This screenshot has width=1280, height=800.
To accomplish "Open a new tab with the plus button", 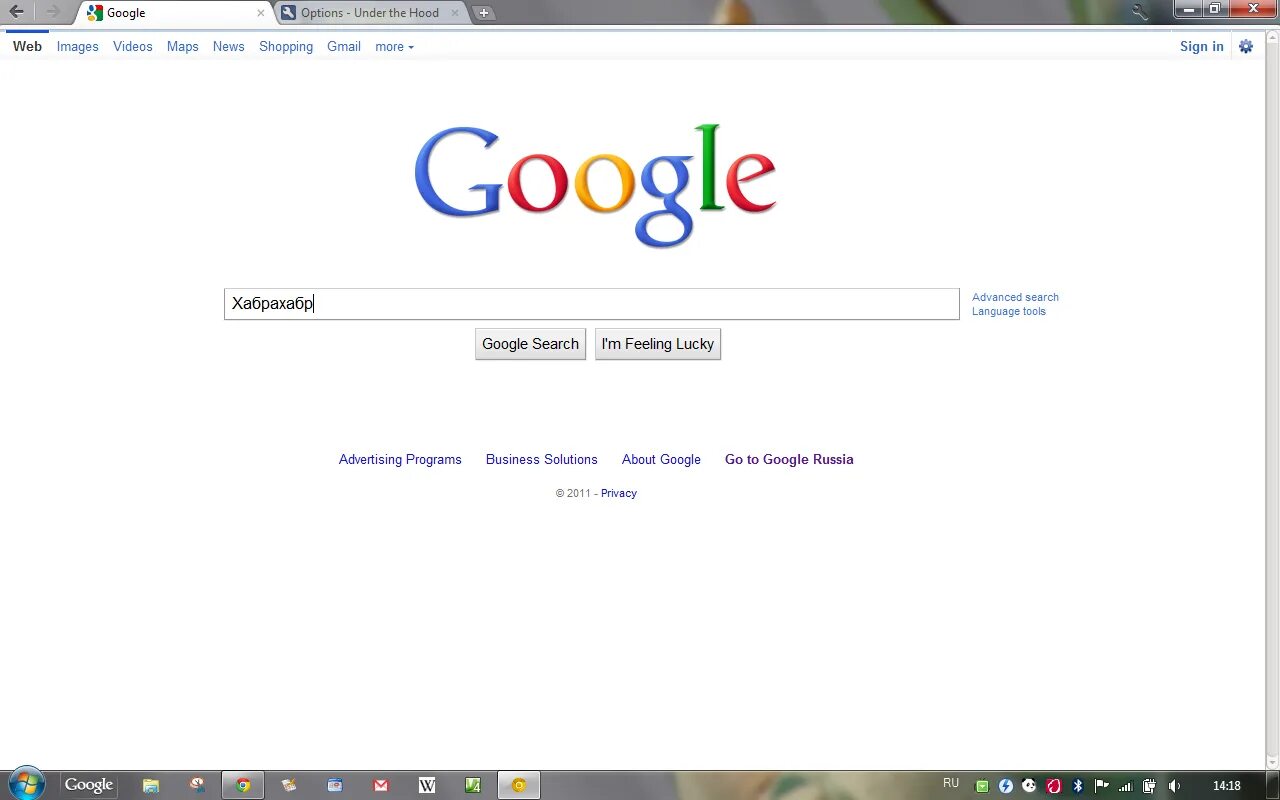I will pos(483,13).
